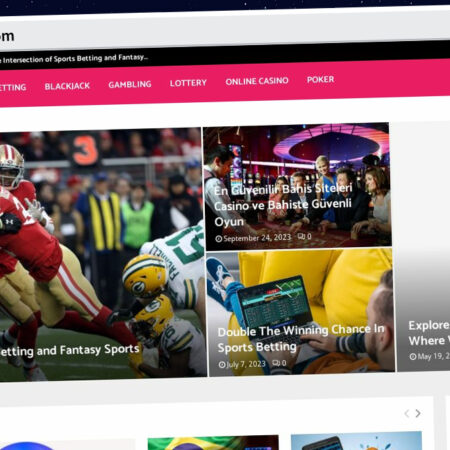Open the laptop on yellow sofa image
This screenshot has width=450, height=450.
tap(300, 312)
